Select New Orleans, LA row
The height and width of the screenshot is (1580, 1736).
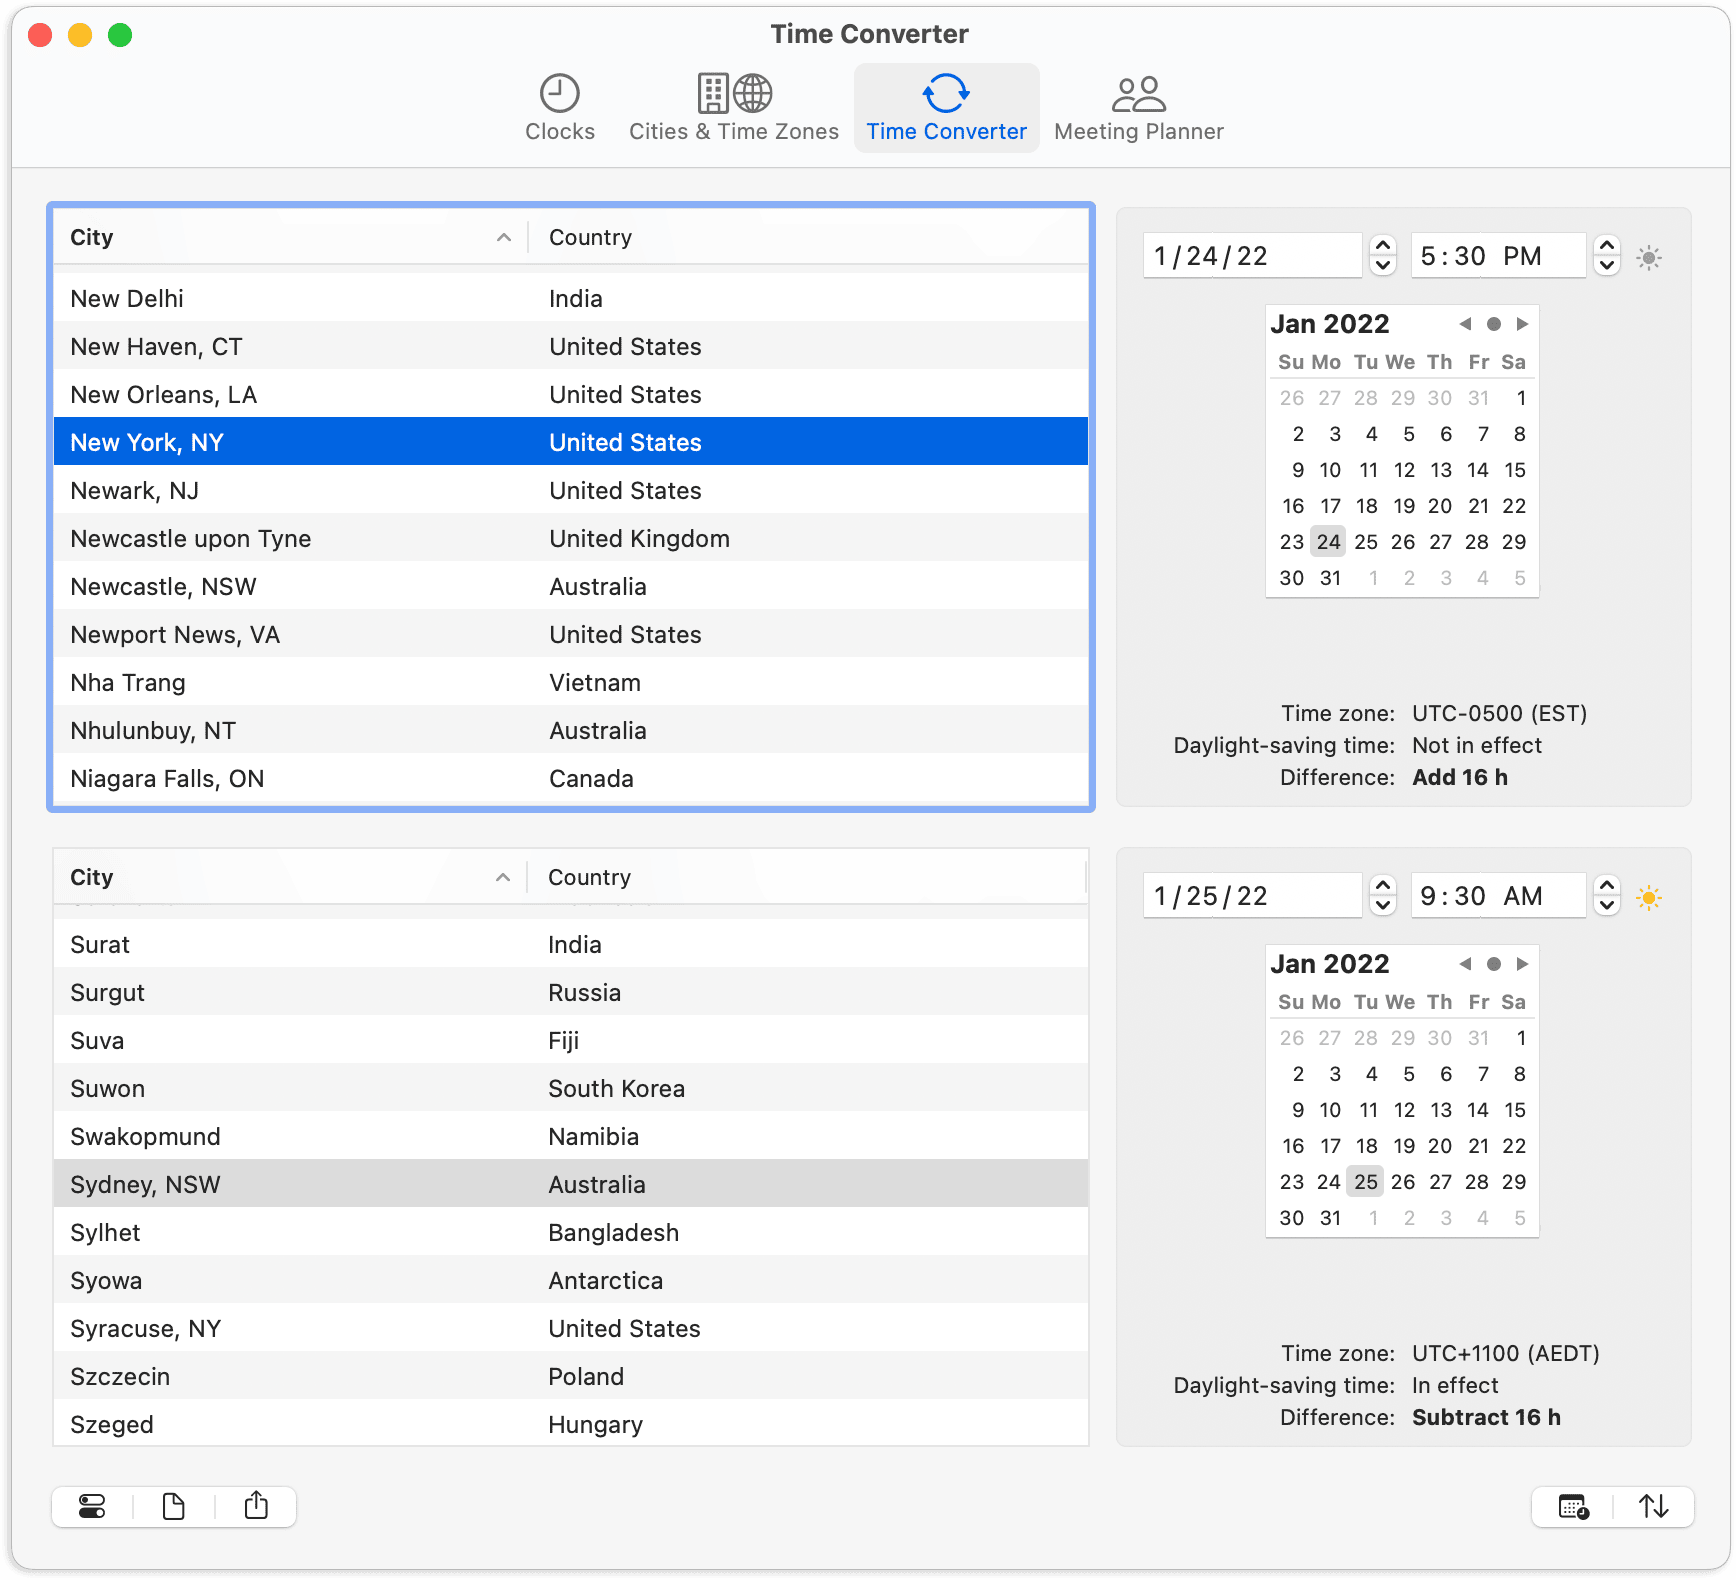pos(571,394)
